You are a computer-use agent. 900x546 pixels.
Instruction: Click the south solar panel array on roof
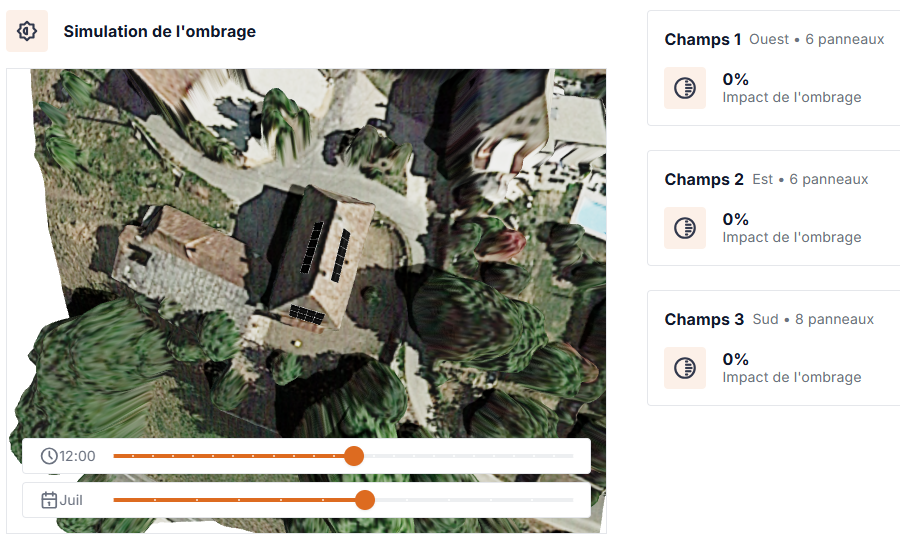click(x=307, y=314)
